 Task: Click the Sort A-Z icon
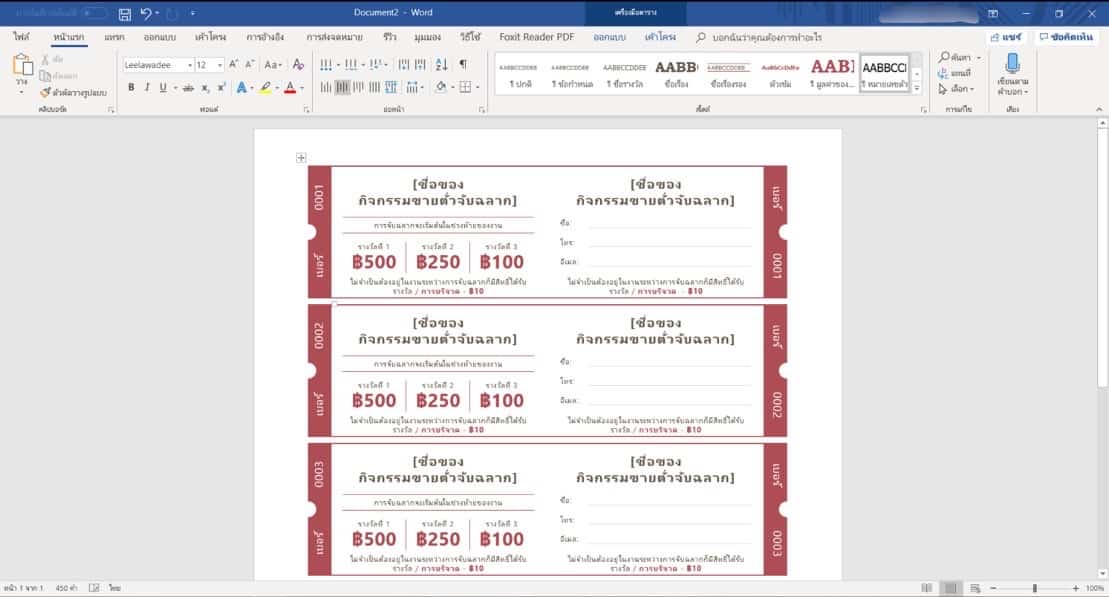[x=441, y=65]
